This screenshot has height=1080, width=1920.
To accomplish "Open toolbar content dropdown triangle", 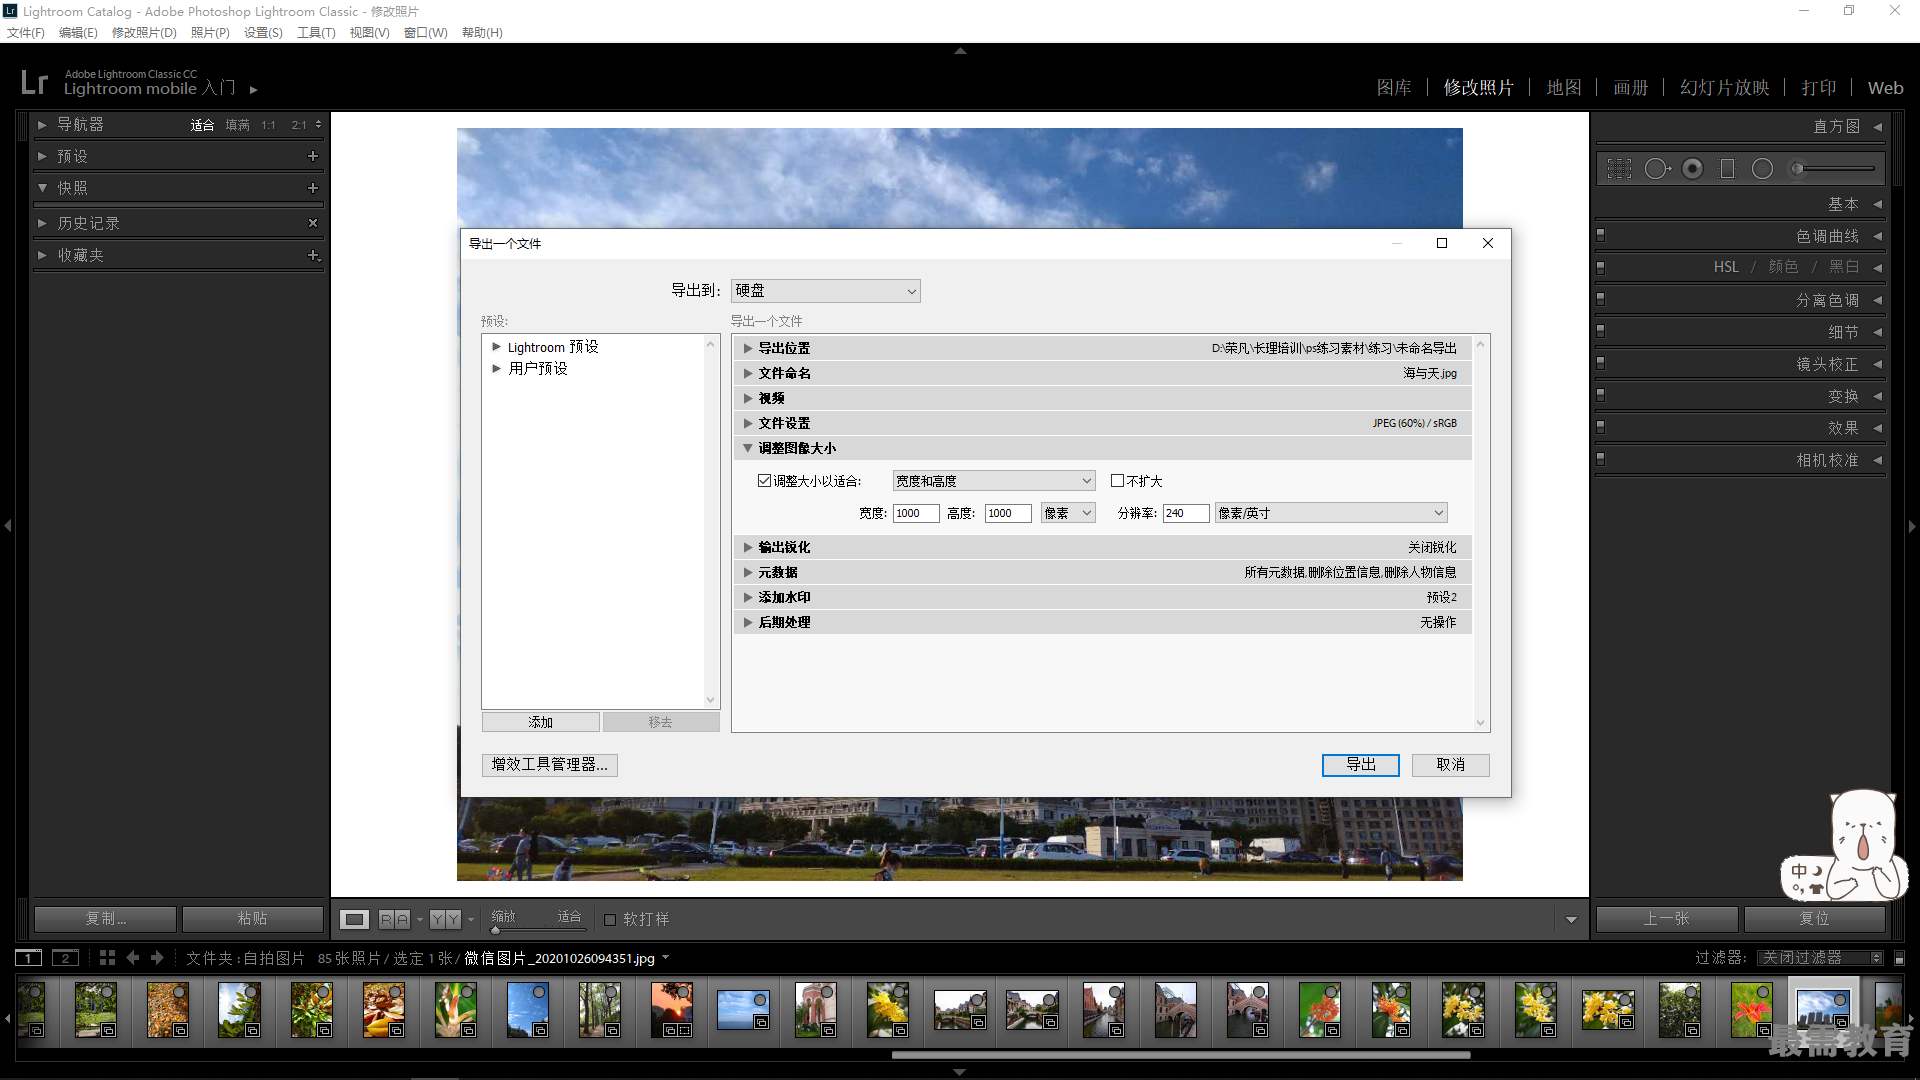I will (x=1571, y=920).
